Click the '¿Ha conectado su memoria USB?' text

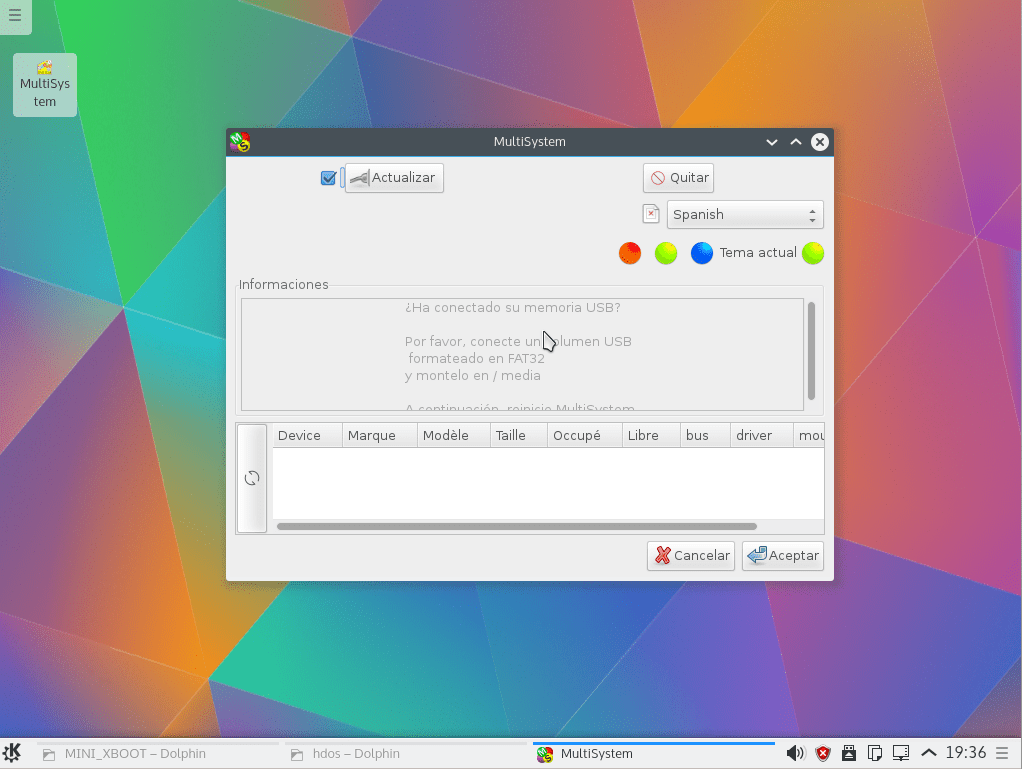512,308
